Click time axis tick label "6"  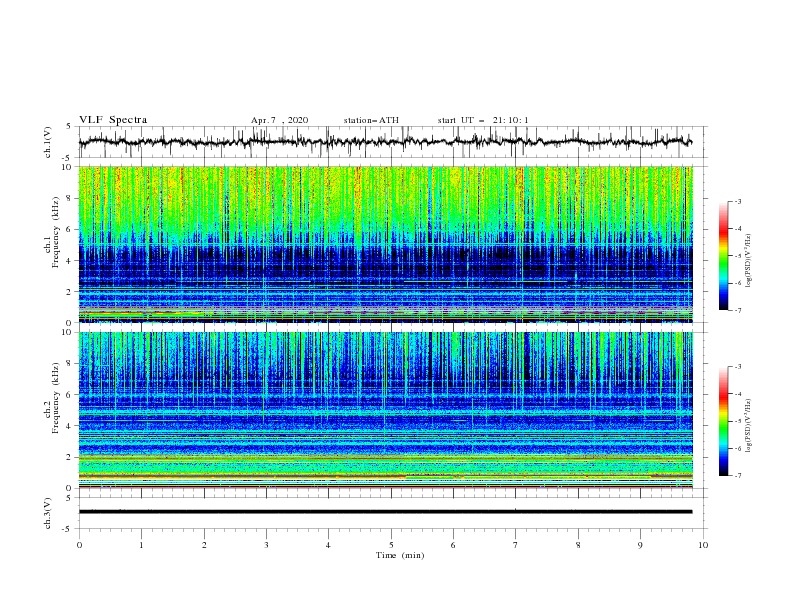tap(453, 545)
